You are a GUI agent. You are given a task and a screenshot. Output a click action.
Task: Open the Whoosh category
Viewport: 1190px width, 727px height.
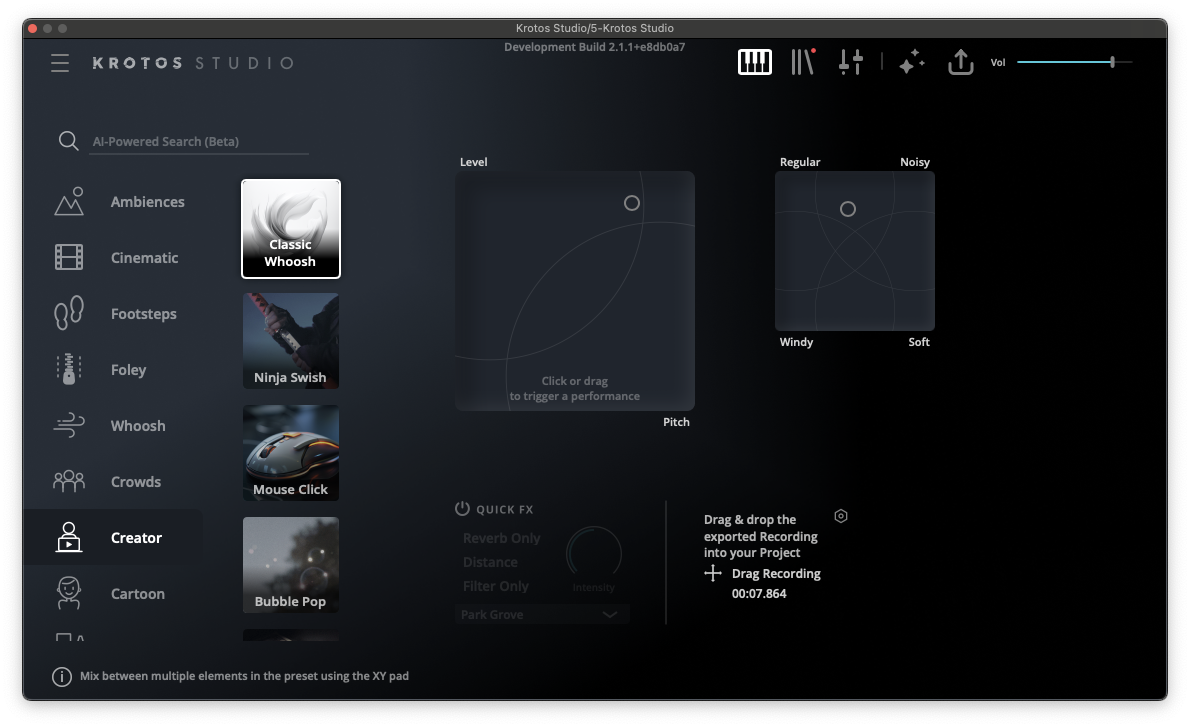coord(138,426)
